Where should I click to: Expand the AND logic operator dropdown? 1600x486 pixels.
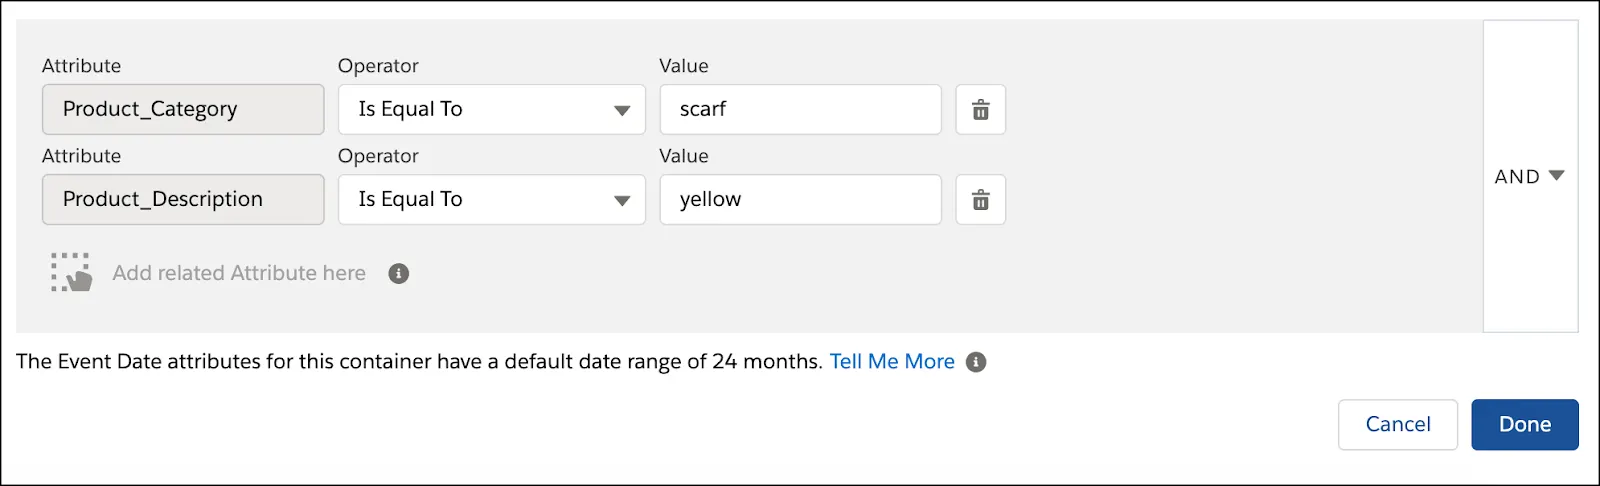1529,177
